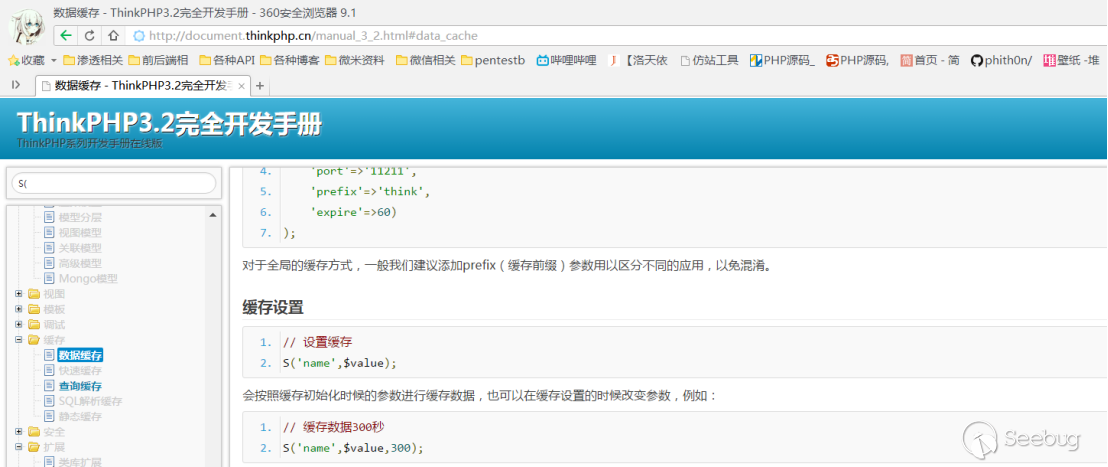Toggle the sidebar panel arrow left of tabs
1108x467 pixels.
(x=16, y=85)
